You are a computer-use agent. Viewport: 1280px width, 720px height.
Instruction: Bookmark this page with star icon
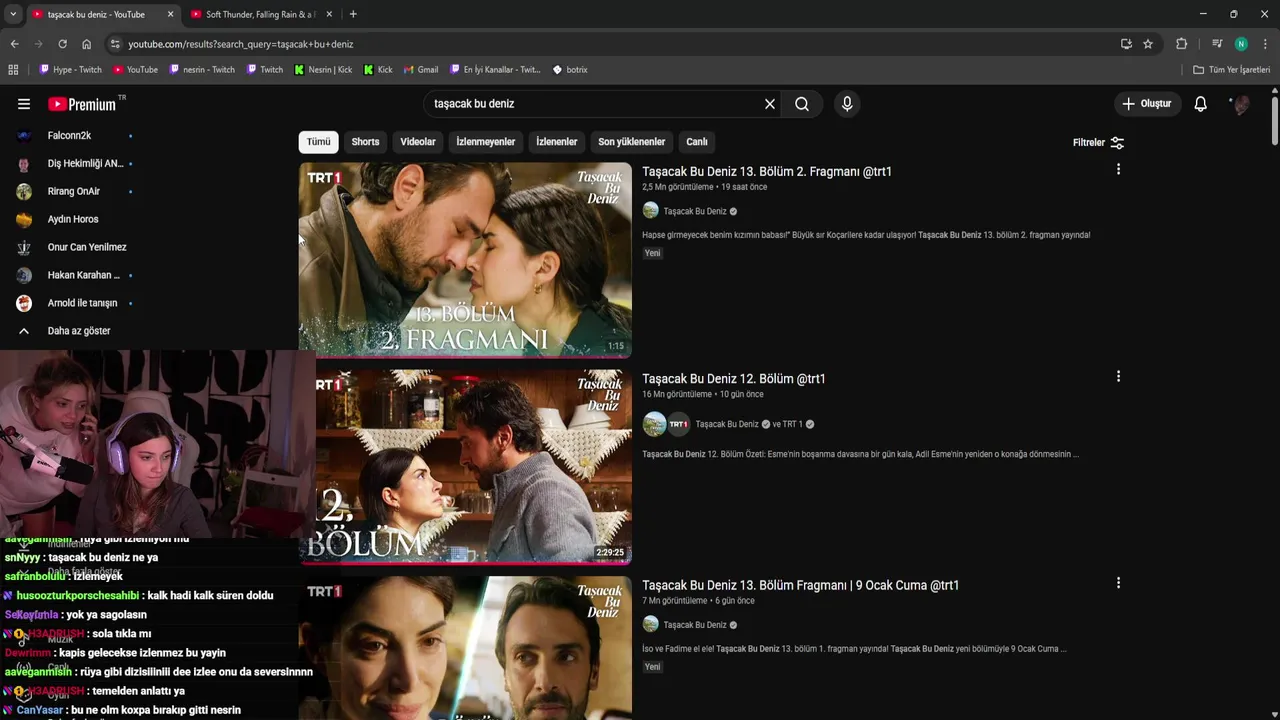pos(1148,44)
